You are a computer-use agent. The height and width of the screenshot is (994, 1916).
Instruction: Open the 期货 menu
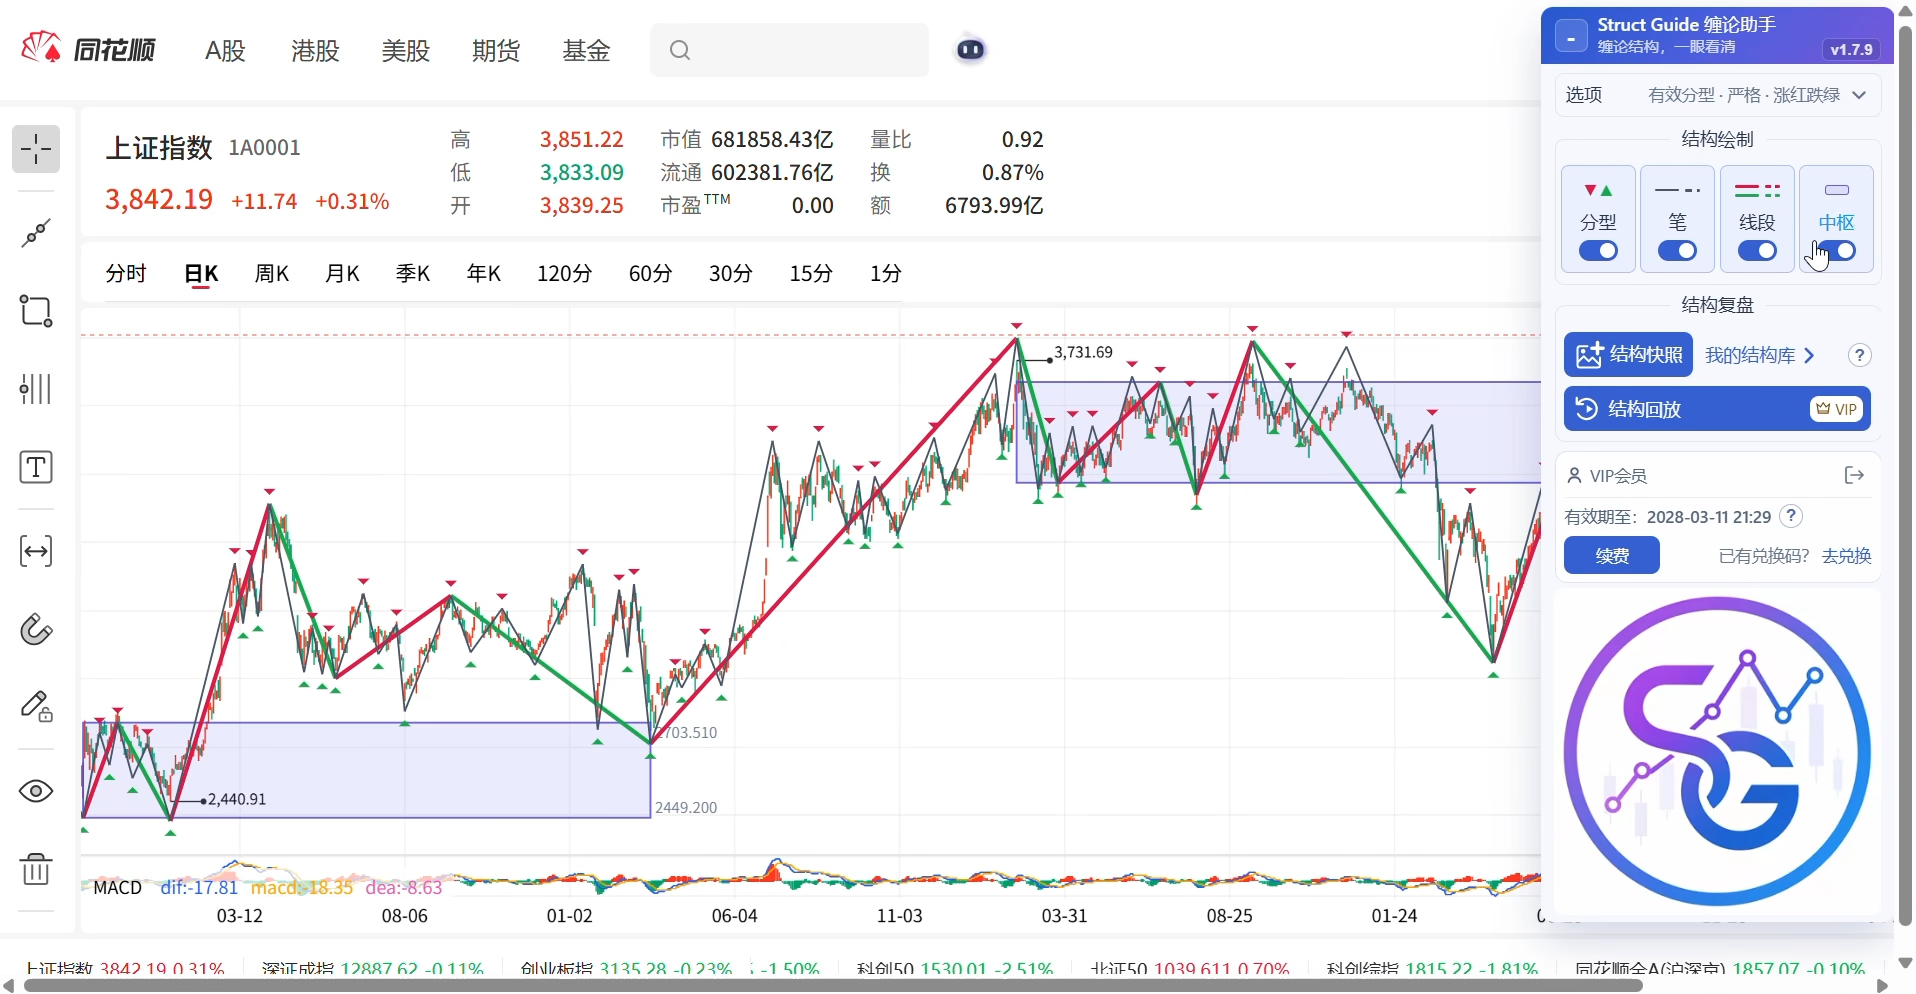coord(496,50)
